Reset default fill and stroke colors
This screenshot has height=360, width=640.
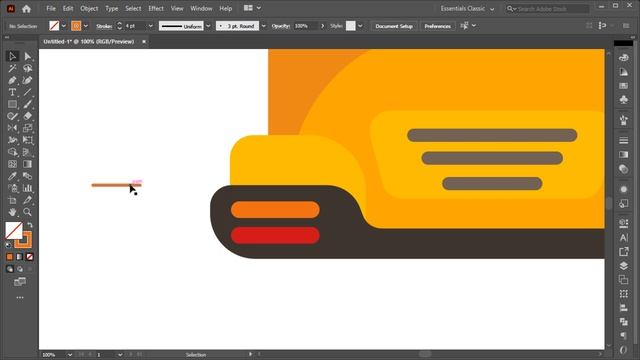[8, 245]
